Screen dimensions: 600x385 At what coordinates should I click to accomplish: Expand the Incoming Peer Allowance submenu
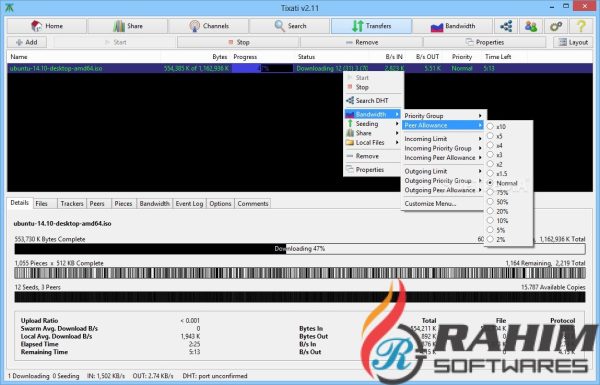443,158
